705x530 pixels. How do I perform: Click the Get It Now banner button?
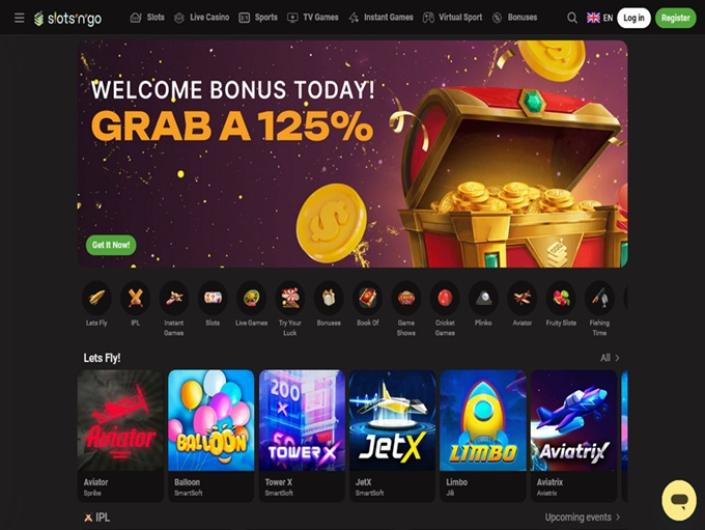(111, 245)
